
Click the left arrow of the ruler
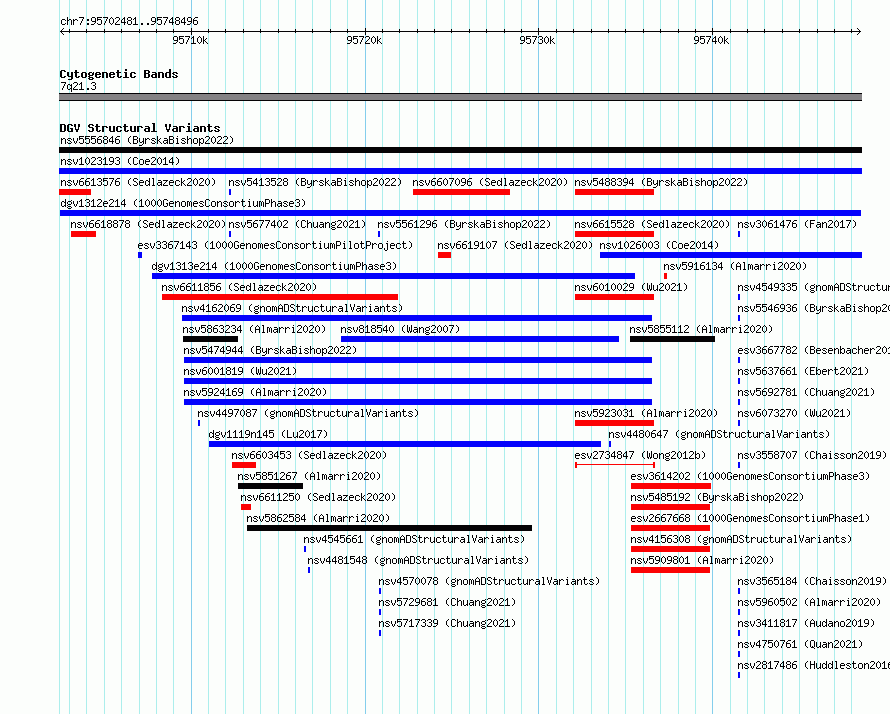[63, 31]
